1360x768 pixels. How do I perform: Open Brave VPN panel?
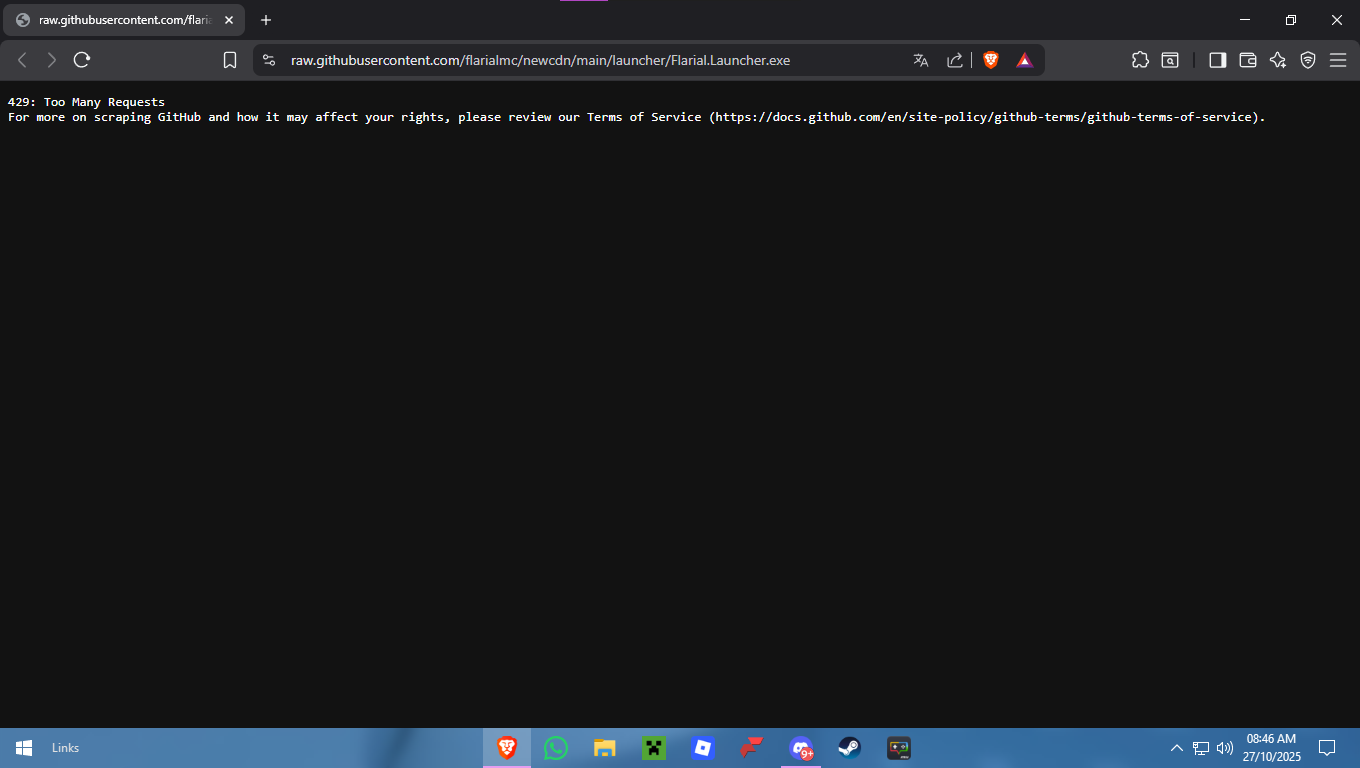pyautogui.click(x=1308, y=60)
